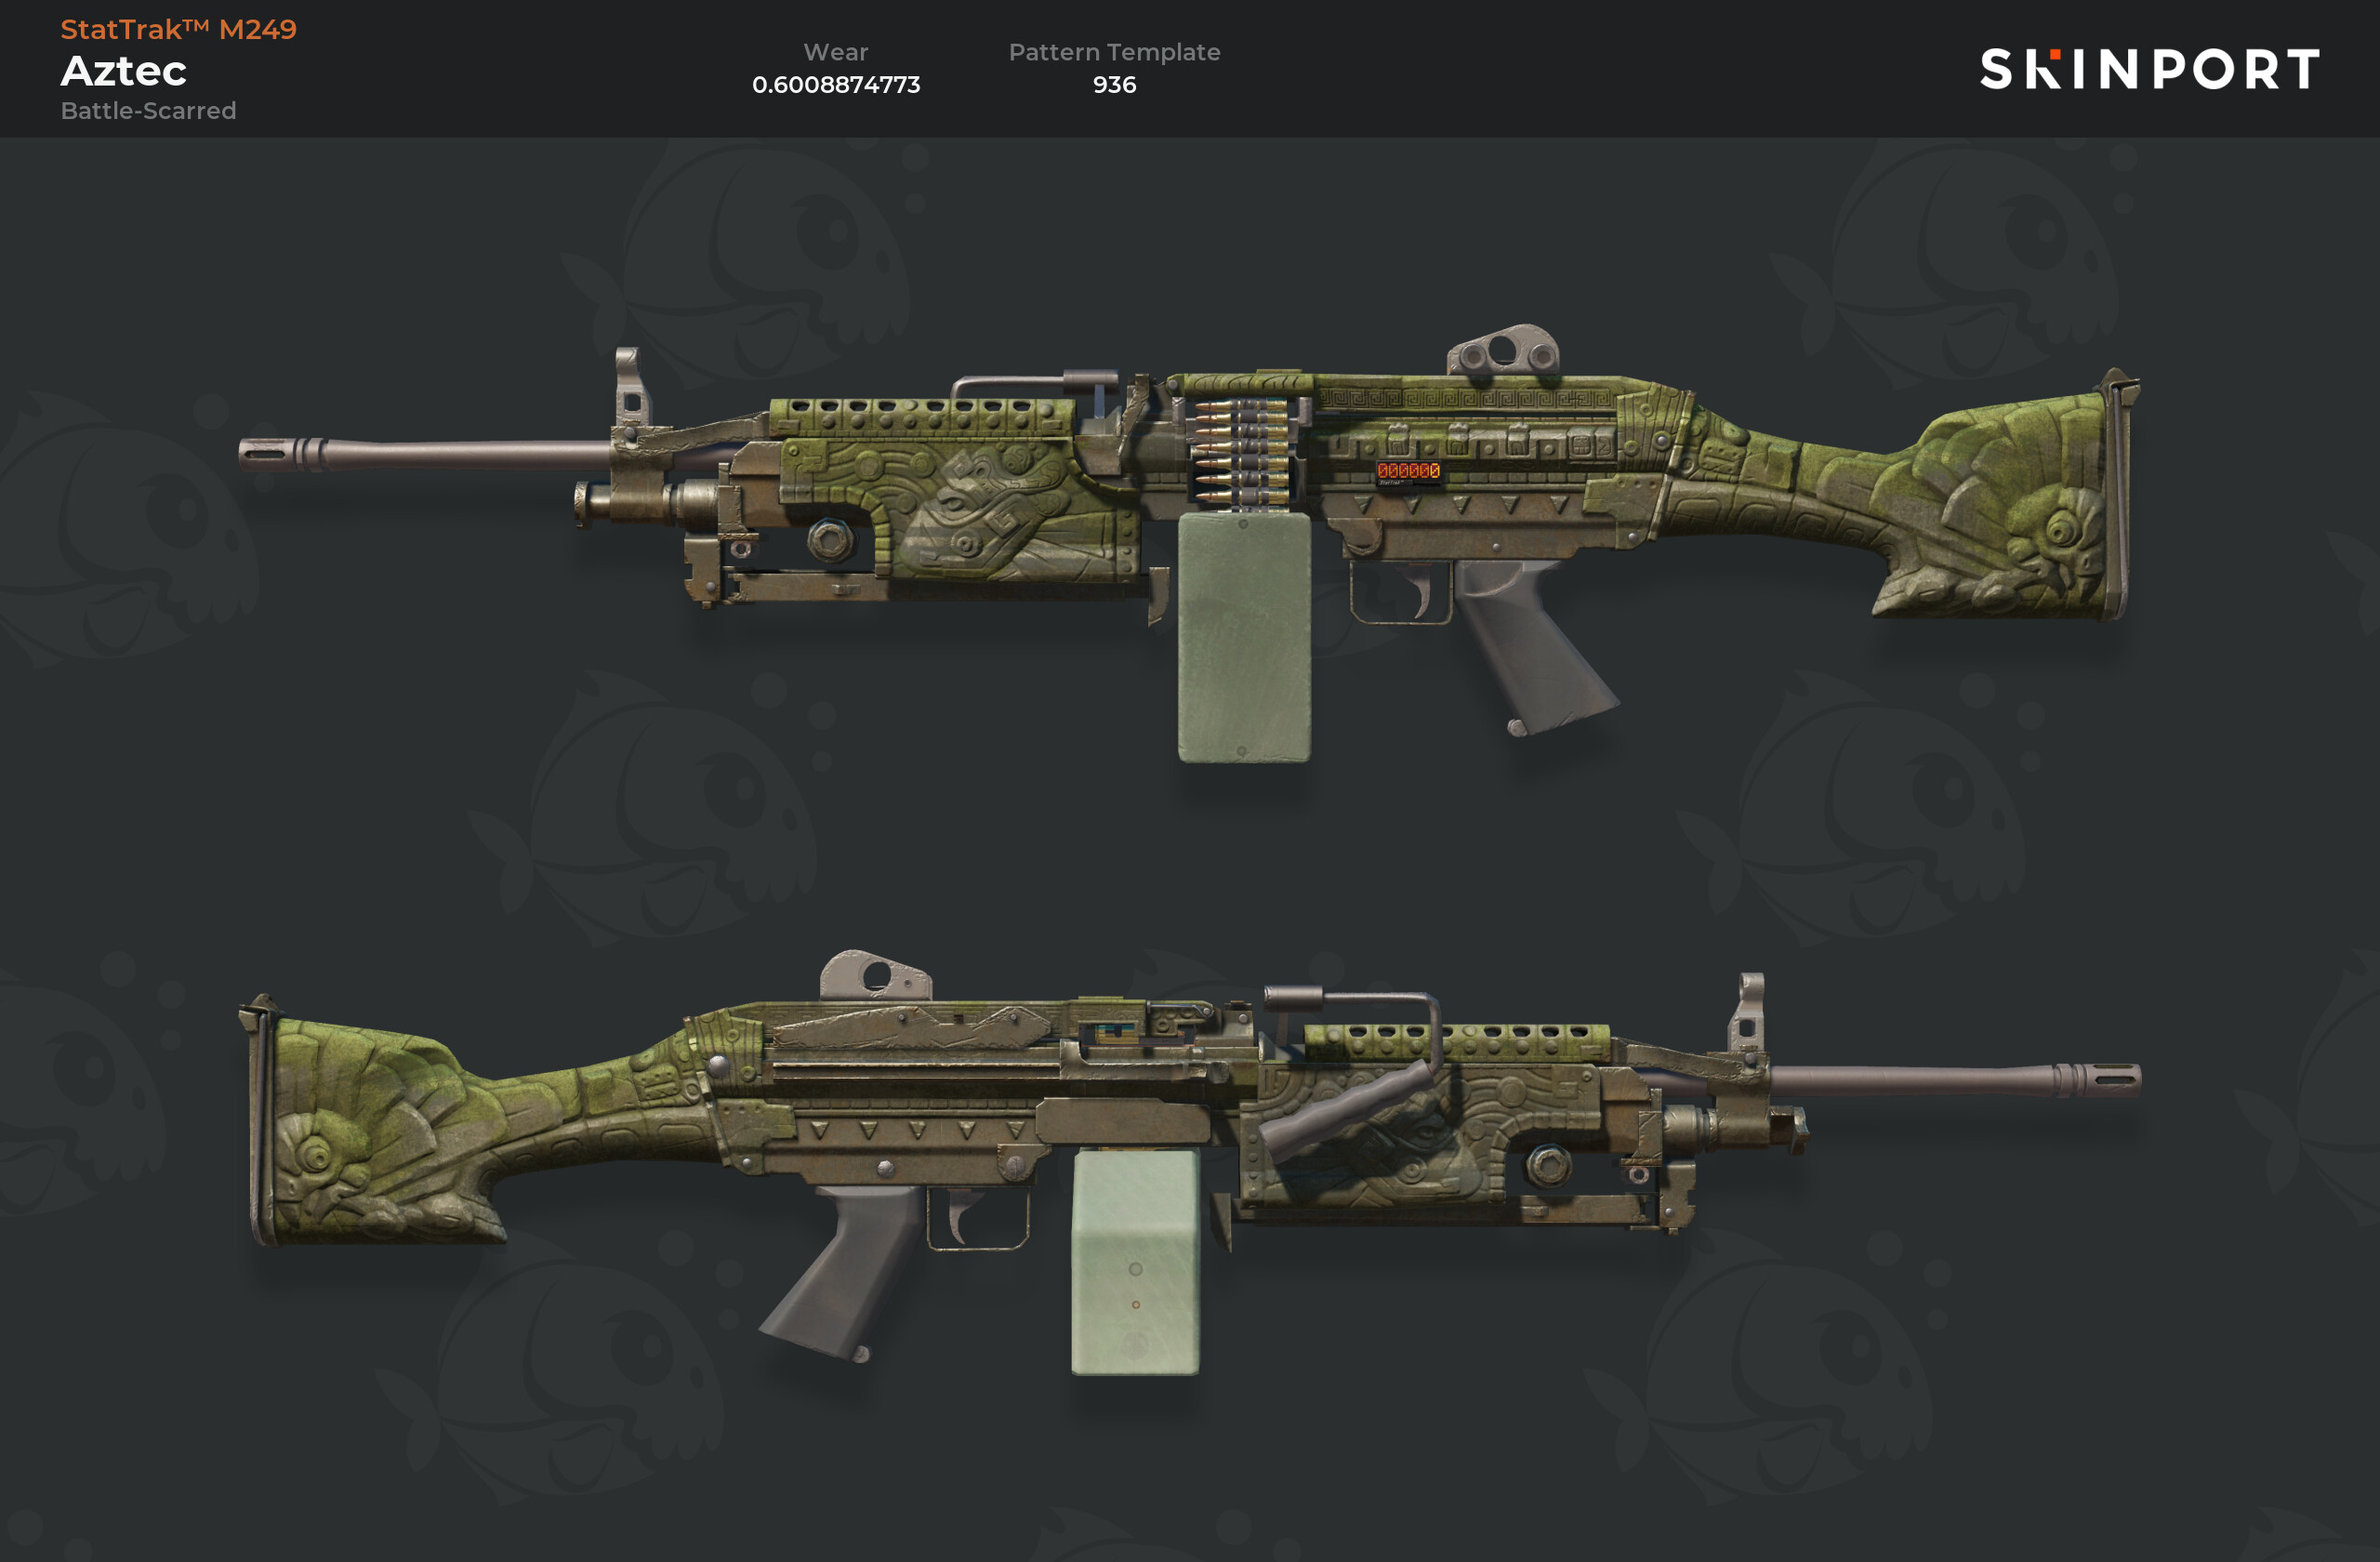
Task: Click the Pattern Template number 936
Action: [1114, 85]
